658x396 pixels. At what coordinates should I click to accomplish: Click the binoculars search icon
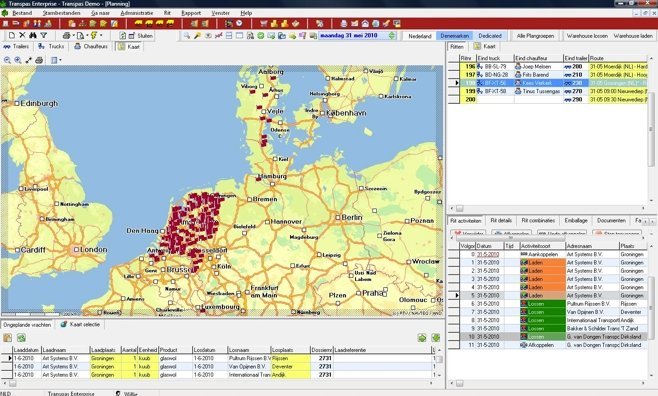pos(33,35)
